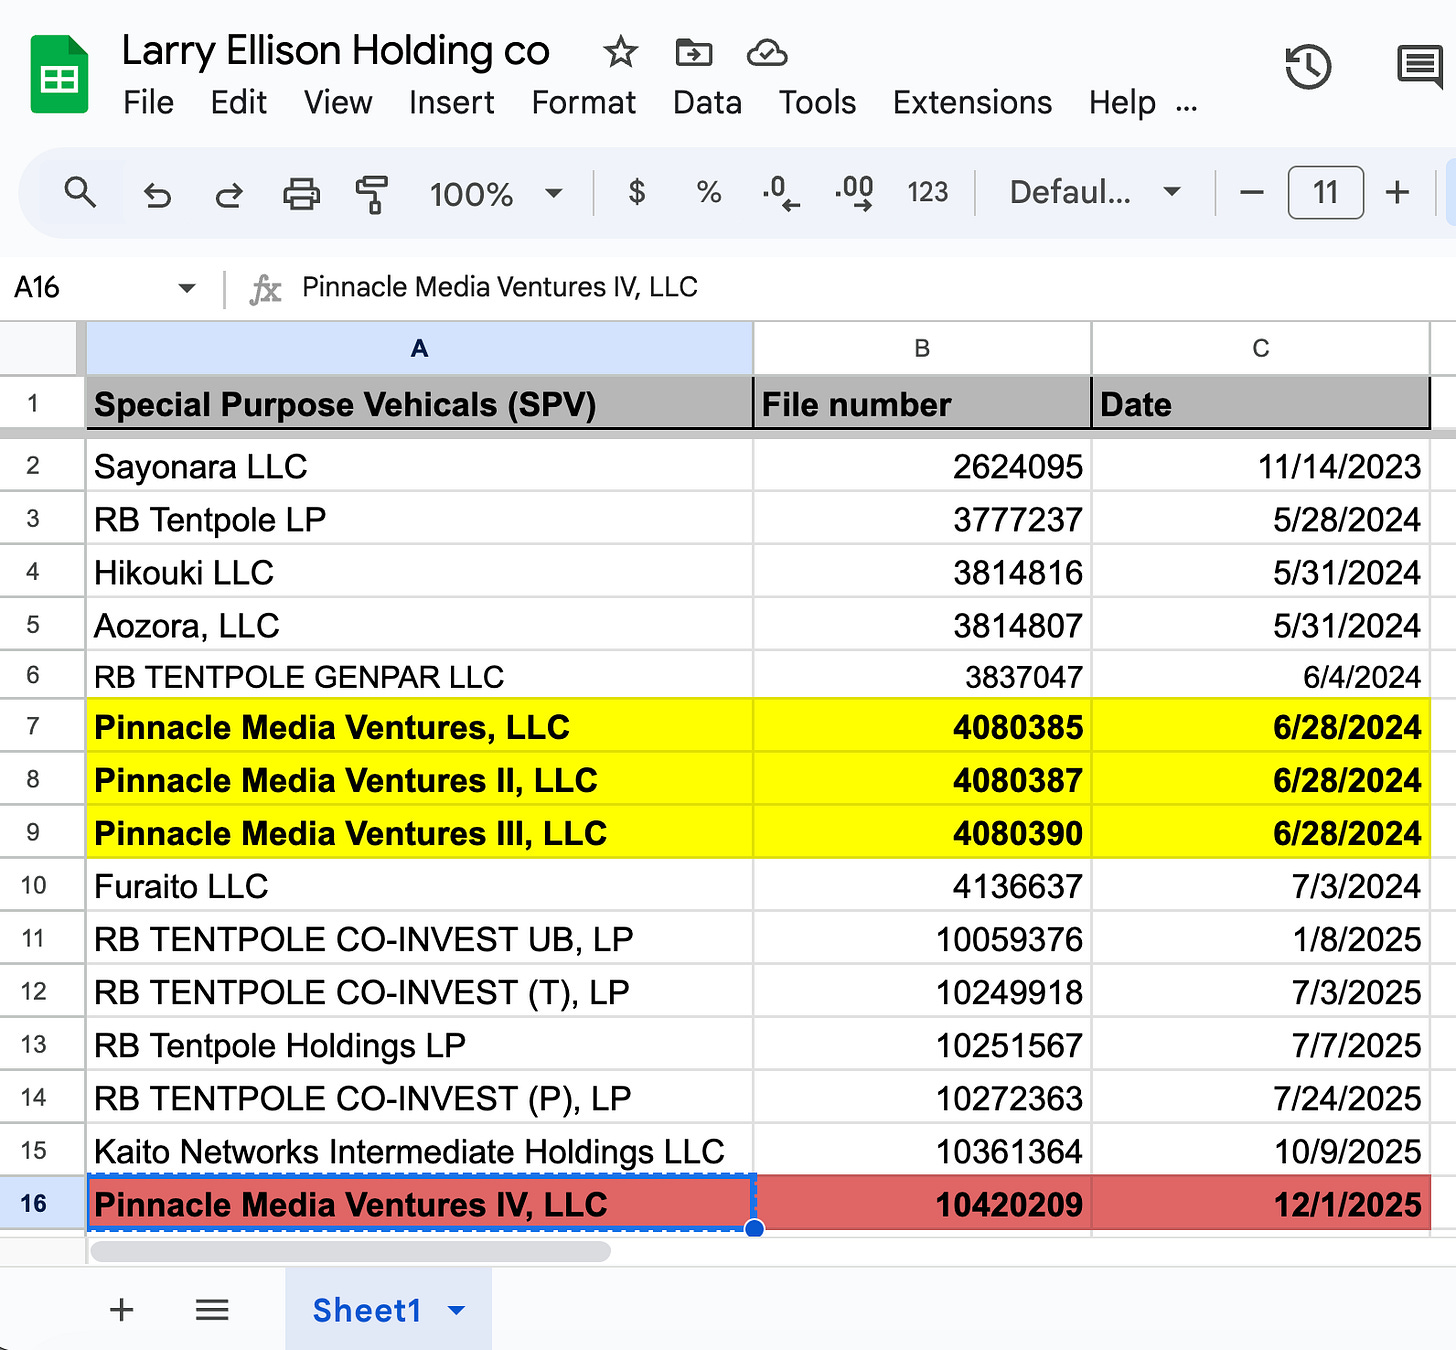Open the comments panel icon
Screen dimensions: 1456x1350
pyautogui.click(x=1418, y=67)
